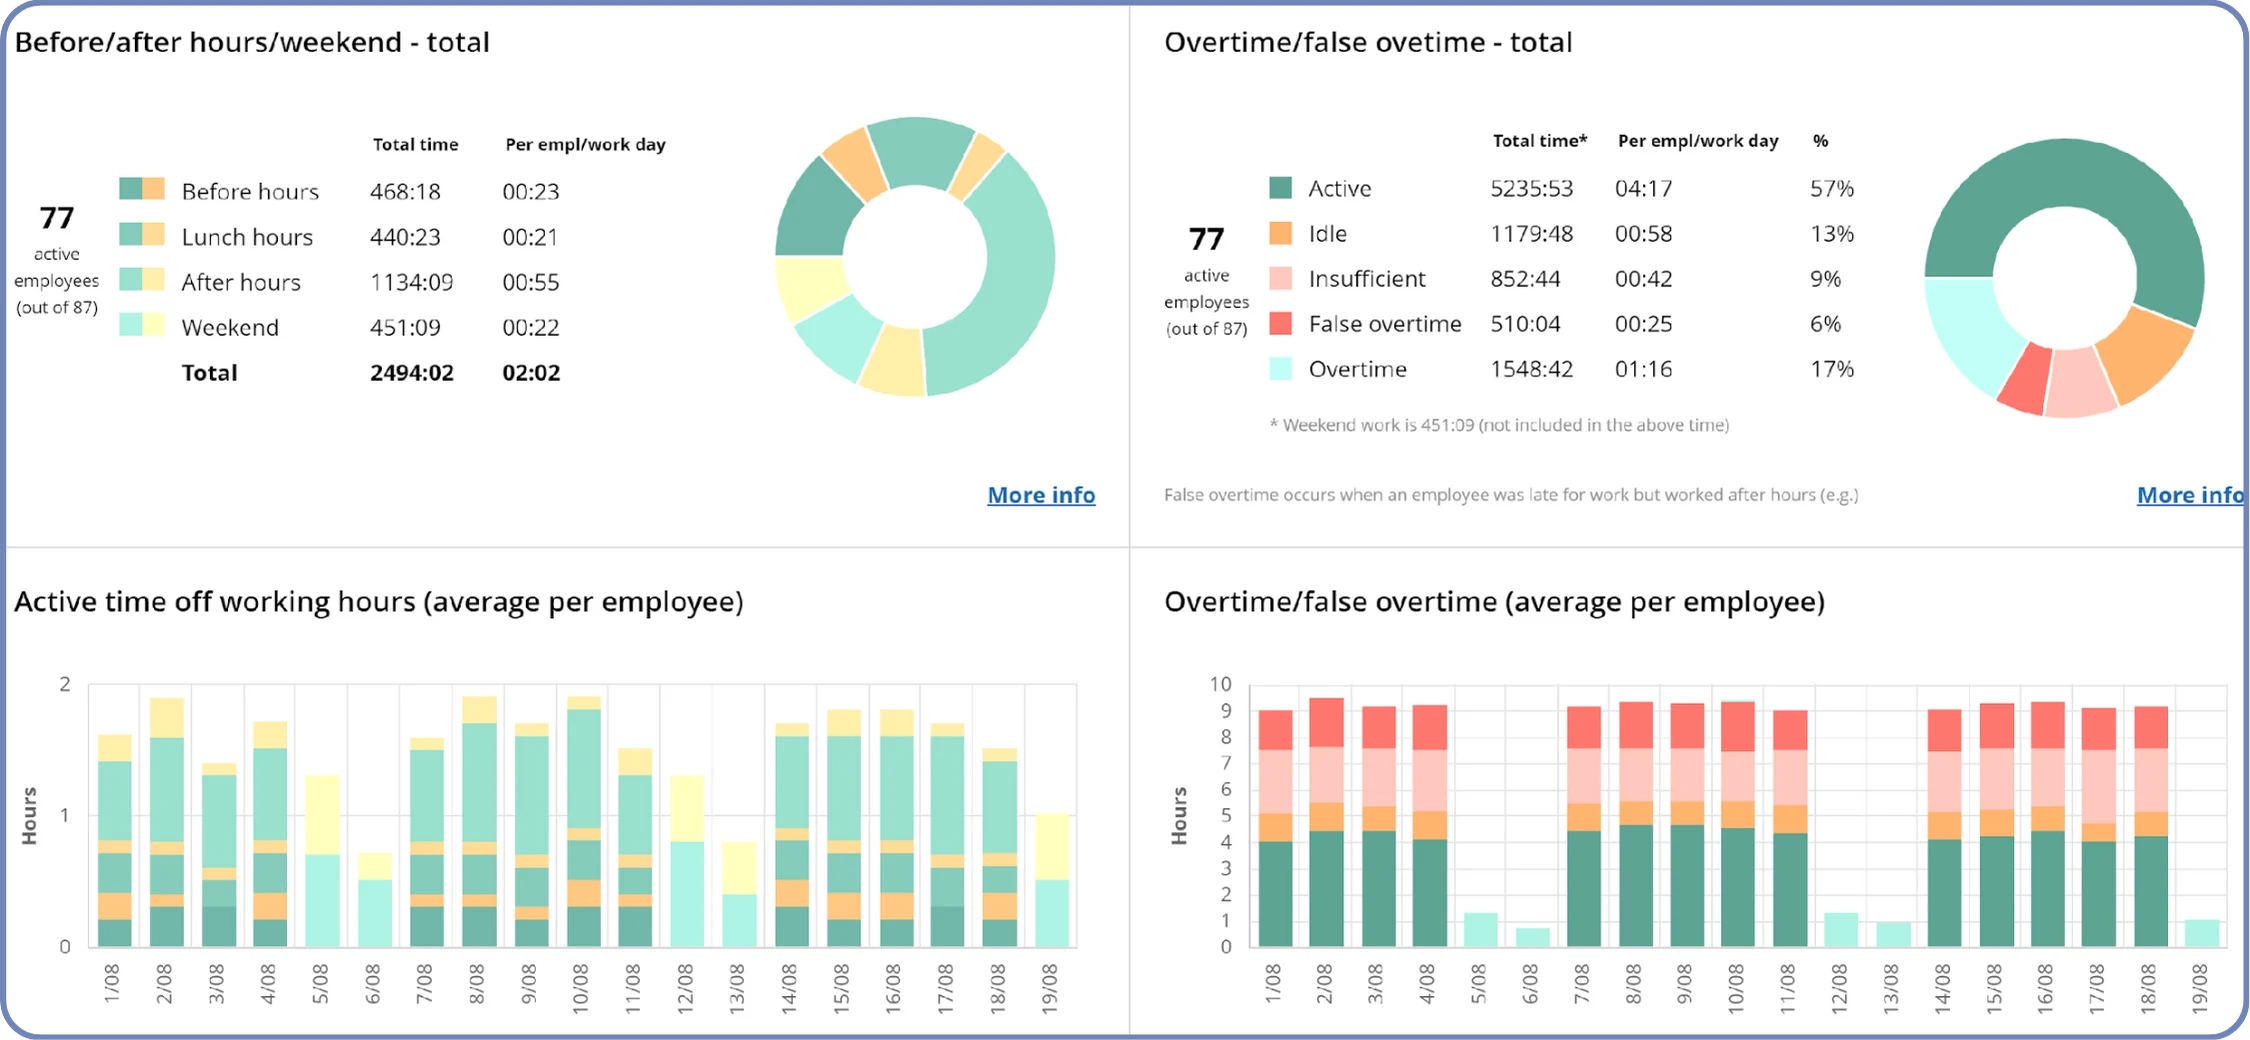This screenshot has height=1040, width=2250.
Task: Click the Active total time 5235:53
Action: 1531,188
